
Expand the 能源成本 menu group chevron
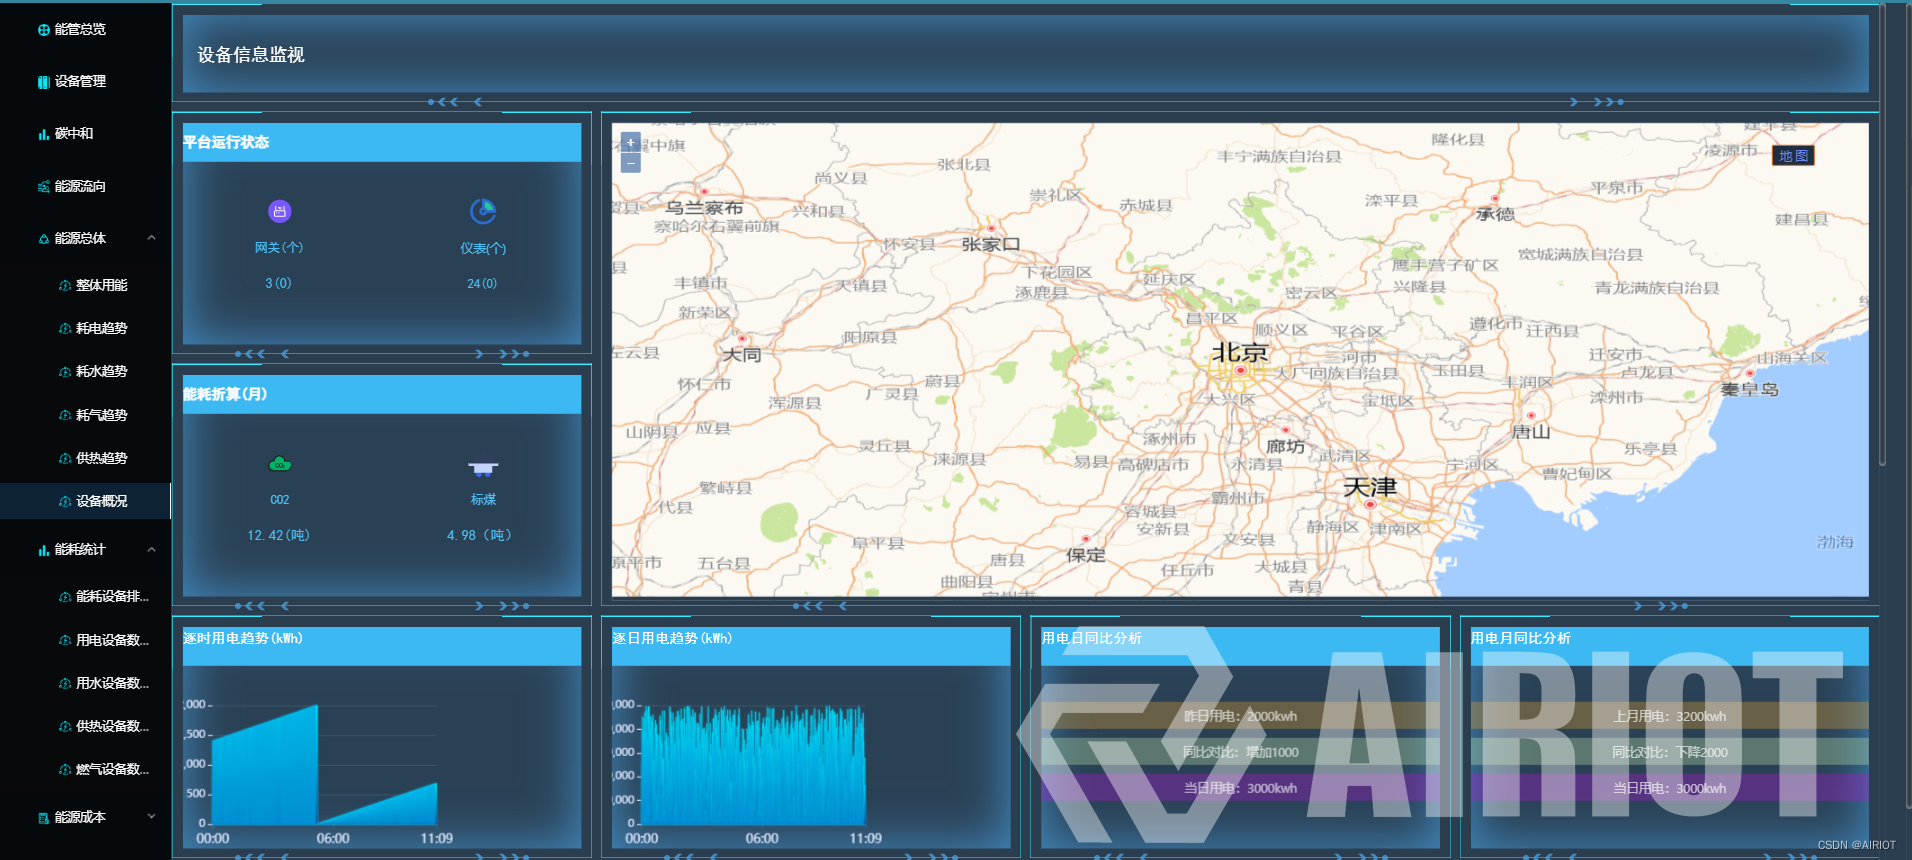pyautogui.click(x=152, y=817)
